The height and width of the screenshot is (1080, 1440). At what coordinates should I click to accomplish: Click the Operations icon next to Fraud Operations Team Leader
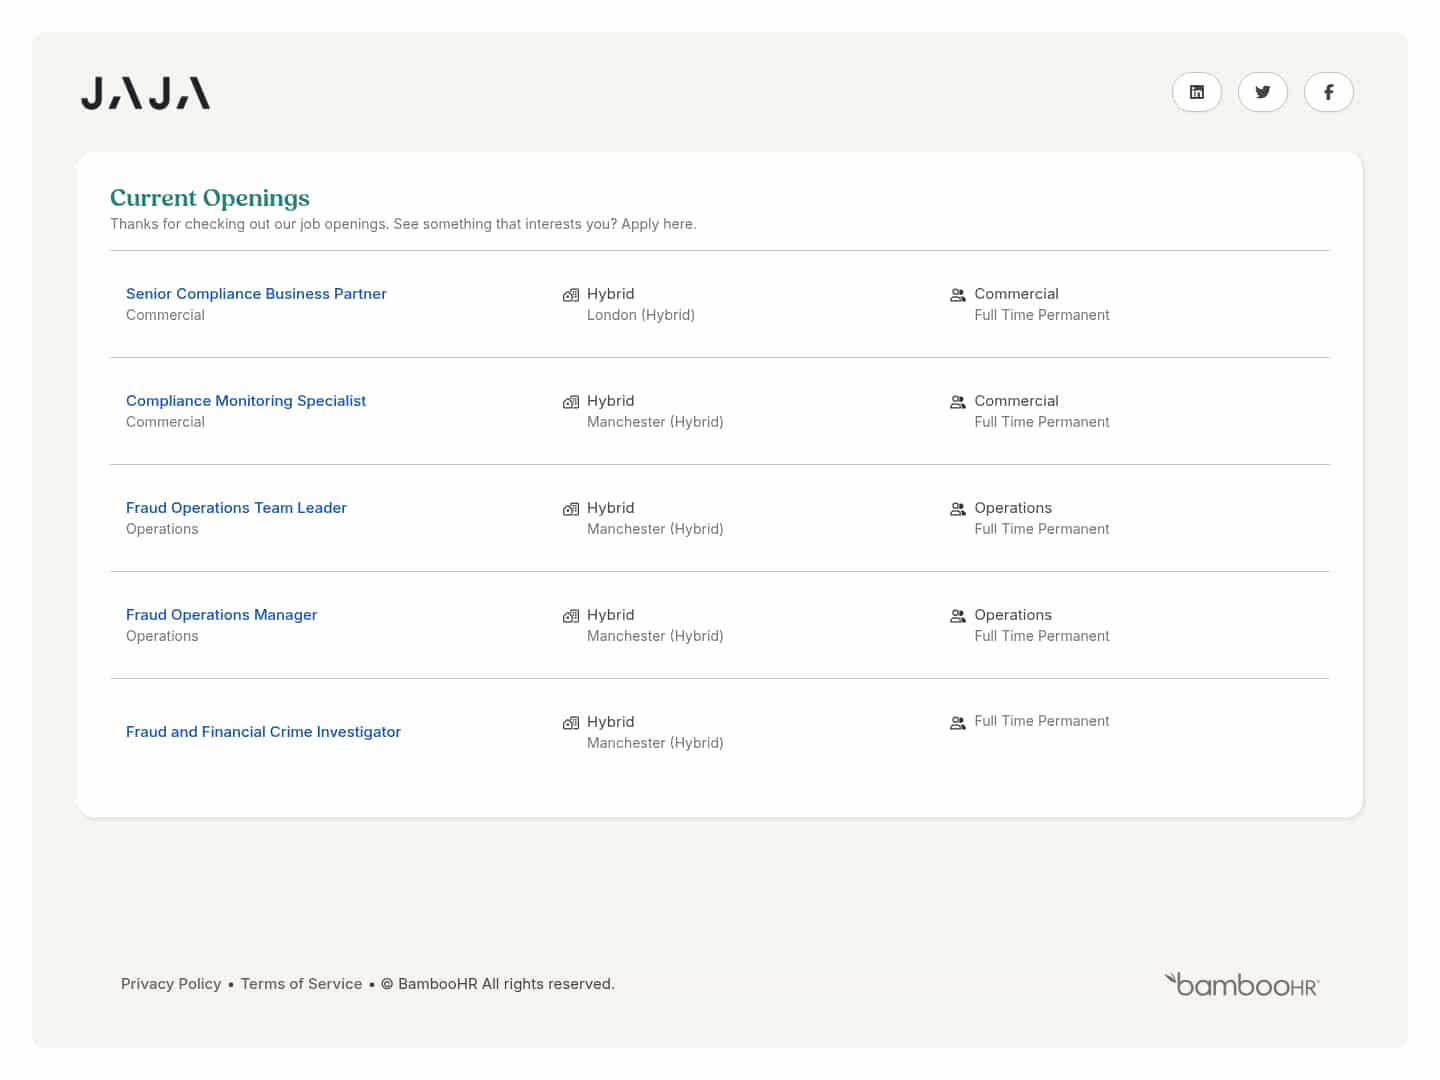pyautogui.click(x=958, y=508)
